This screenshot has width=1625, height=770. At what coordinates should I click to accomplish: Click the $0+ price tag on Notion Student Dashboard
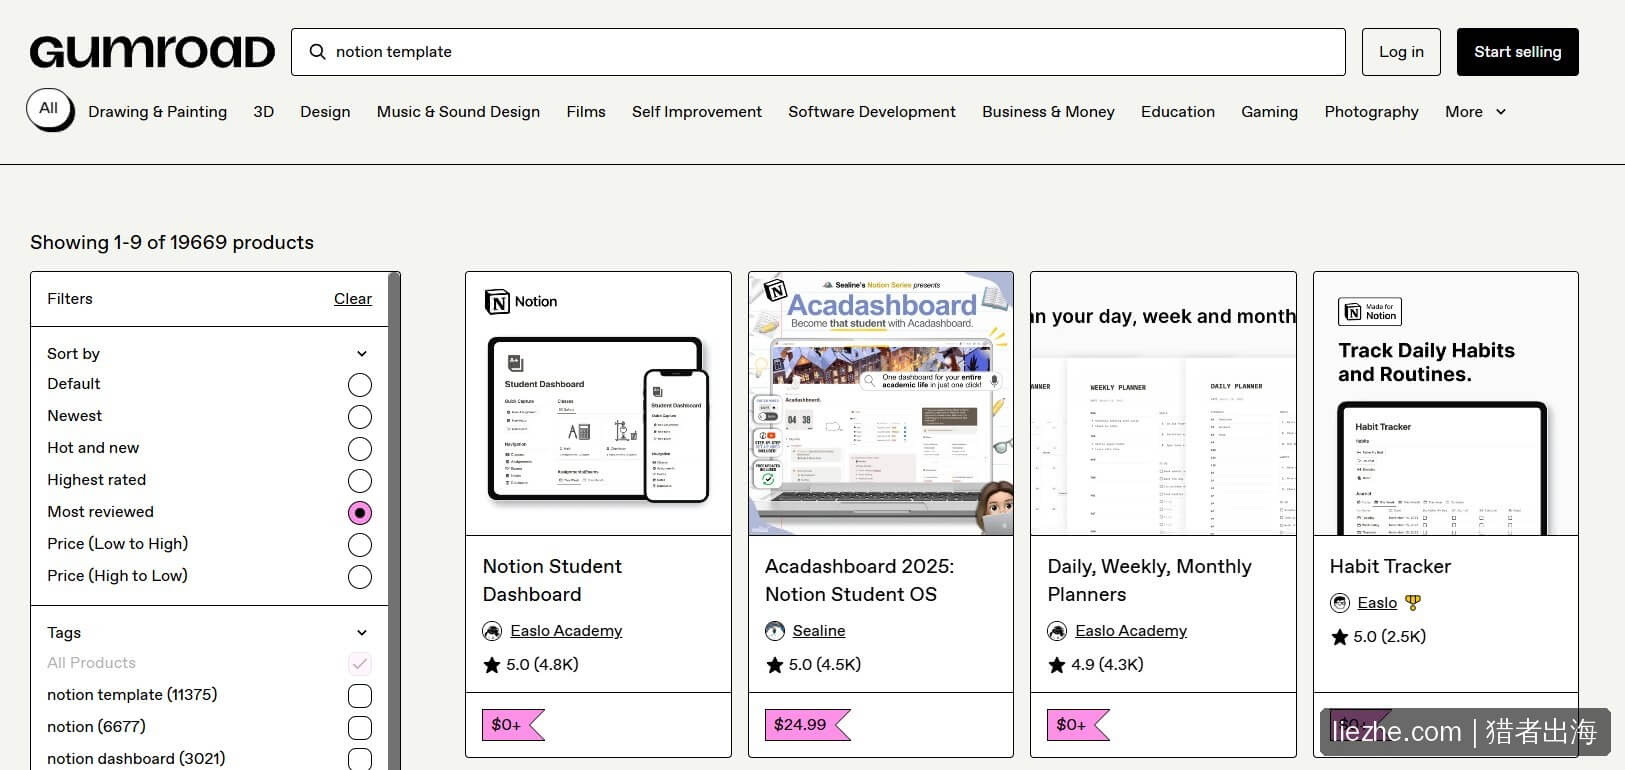[x=513, y=725]
